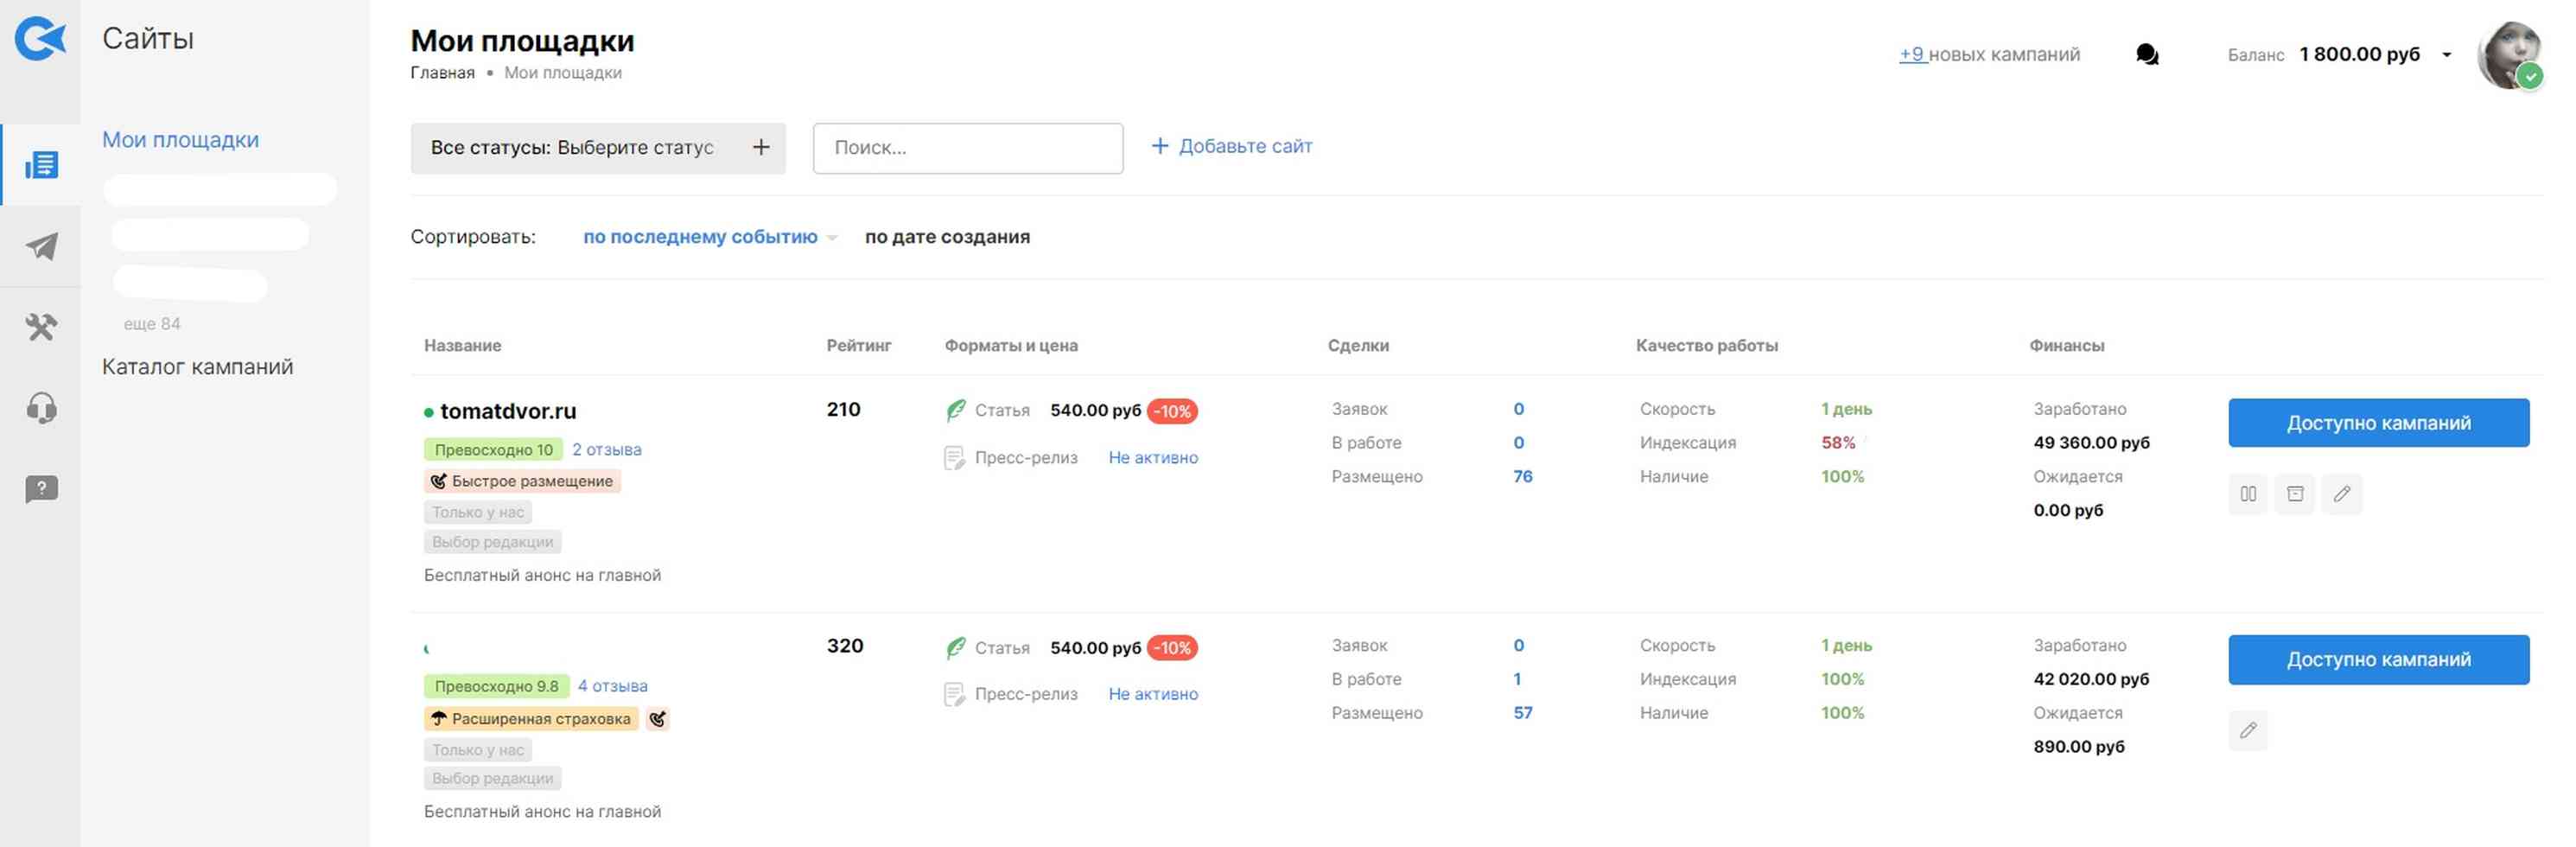Open the headset support icon
This screenshot has height=847, width=2576.
(x=41, y=408)
